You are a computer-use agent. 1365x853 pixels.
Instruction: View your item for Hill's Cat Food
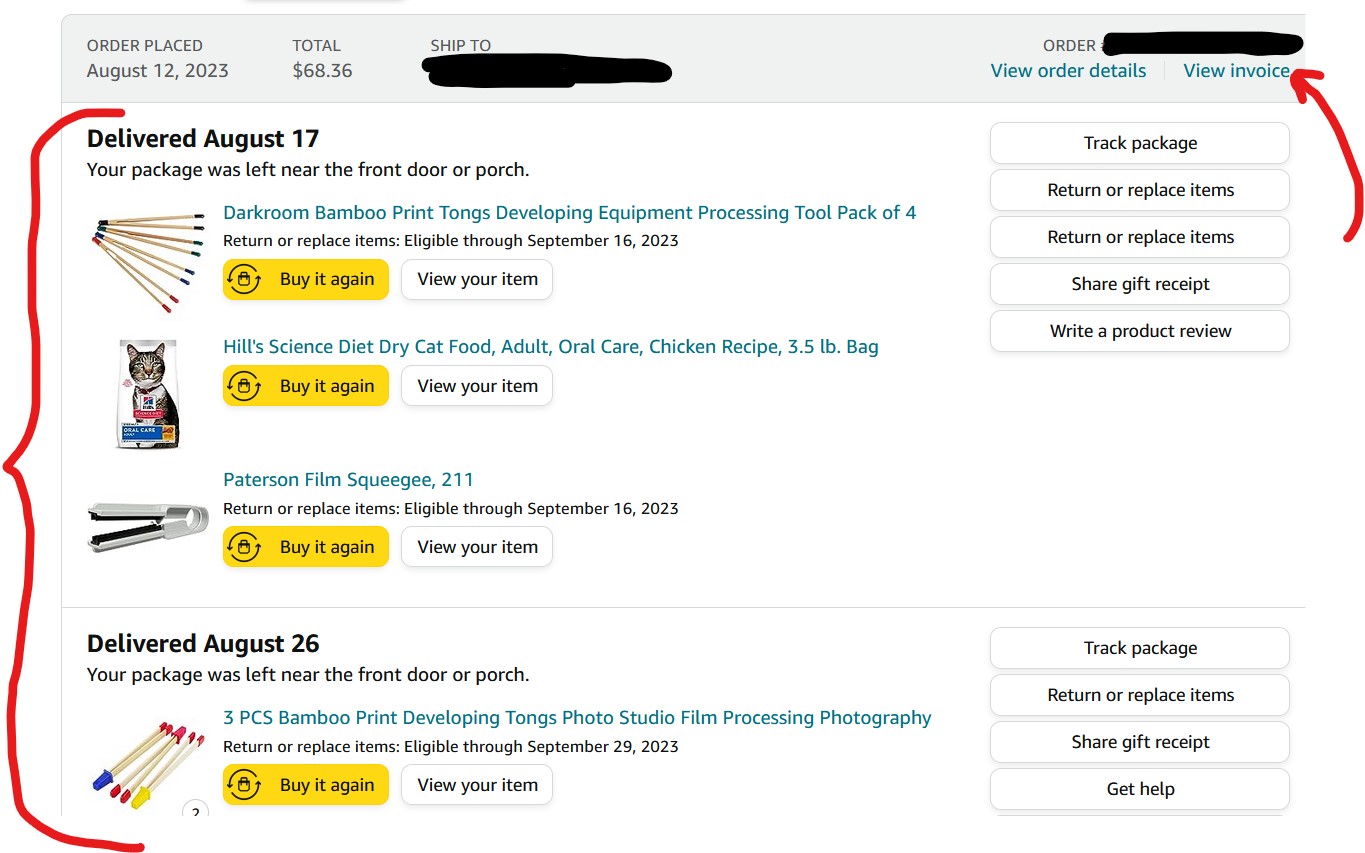tap(477, 386)
